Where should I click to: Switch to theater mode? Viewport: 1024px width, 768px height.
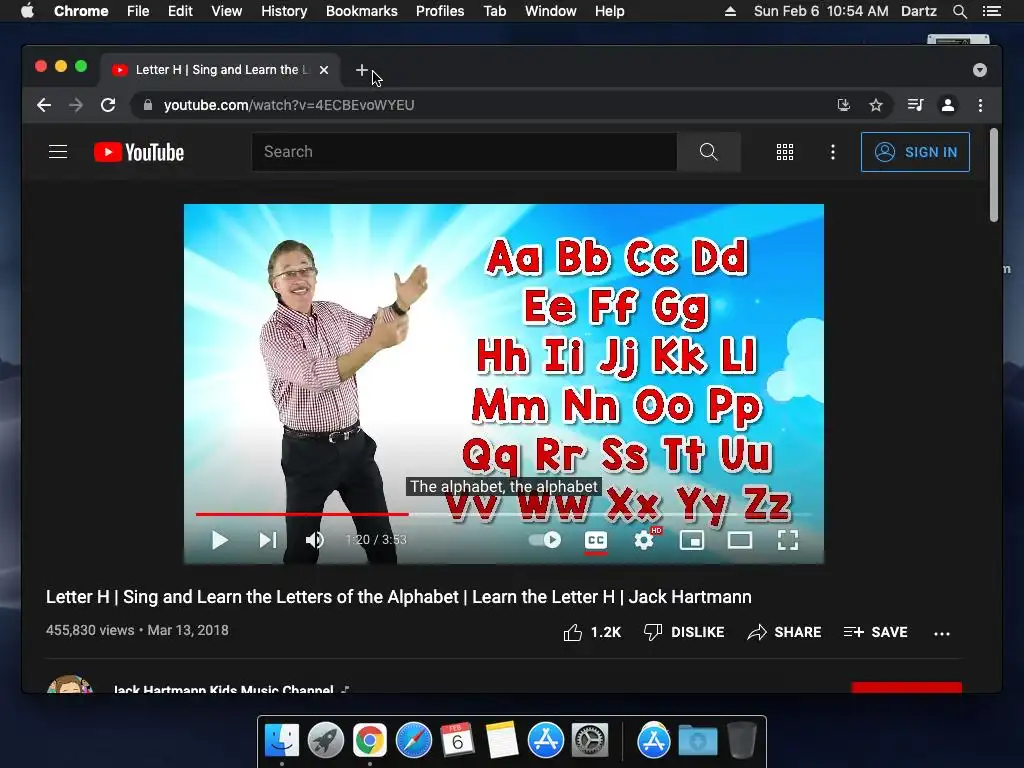[x=740, y=540]
